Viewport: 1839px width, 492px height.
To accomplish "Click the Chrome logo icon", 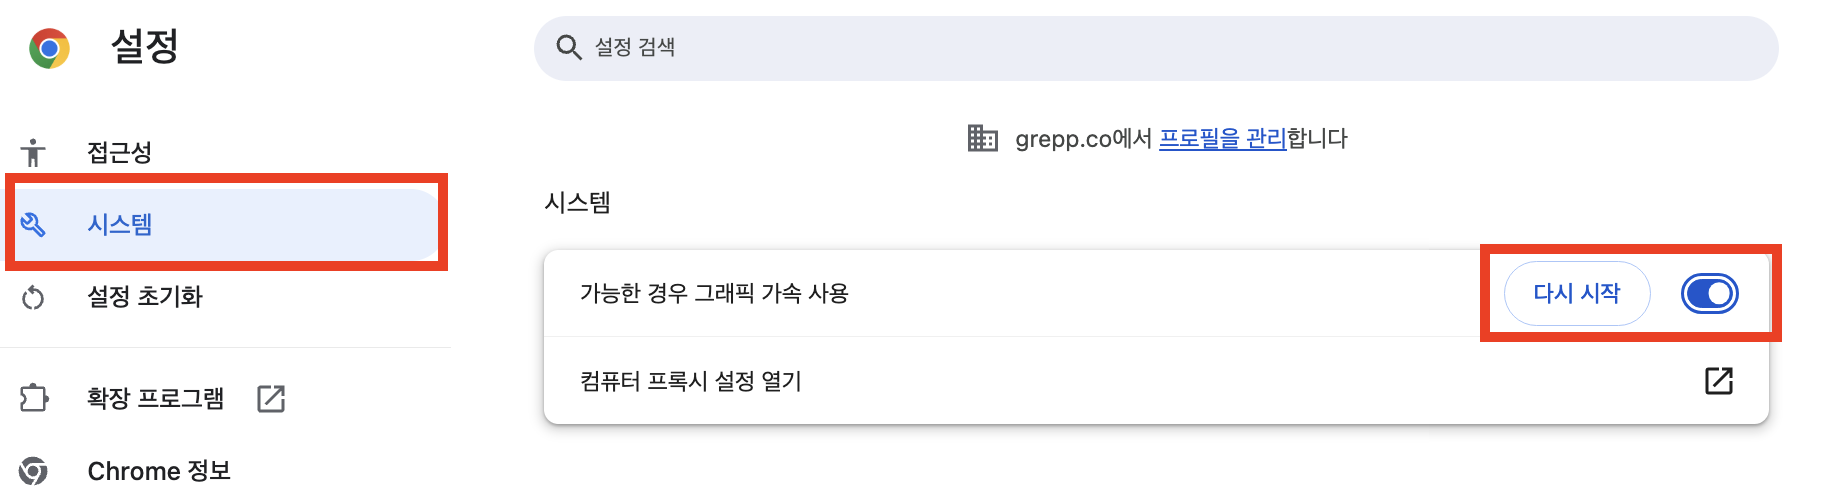I will coord(49,48).
